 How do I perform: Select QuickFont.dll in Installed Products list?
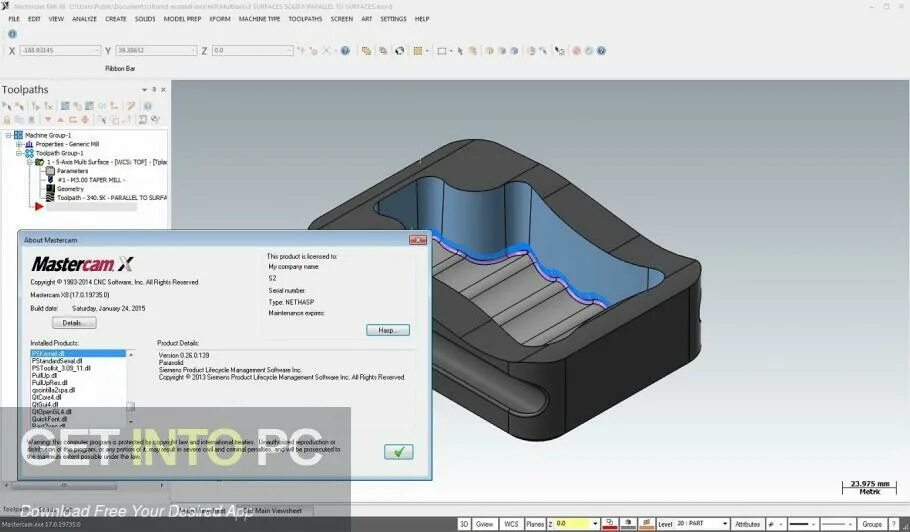click(x=49, y=419)
